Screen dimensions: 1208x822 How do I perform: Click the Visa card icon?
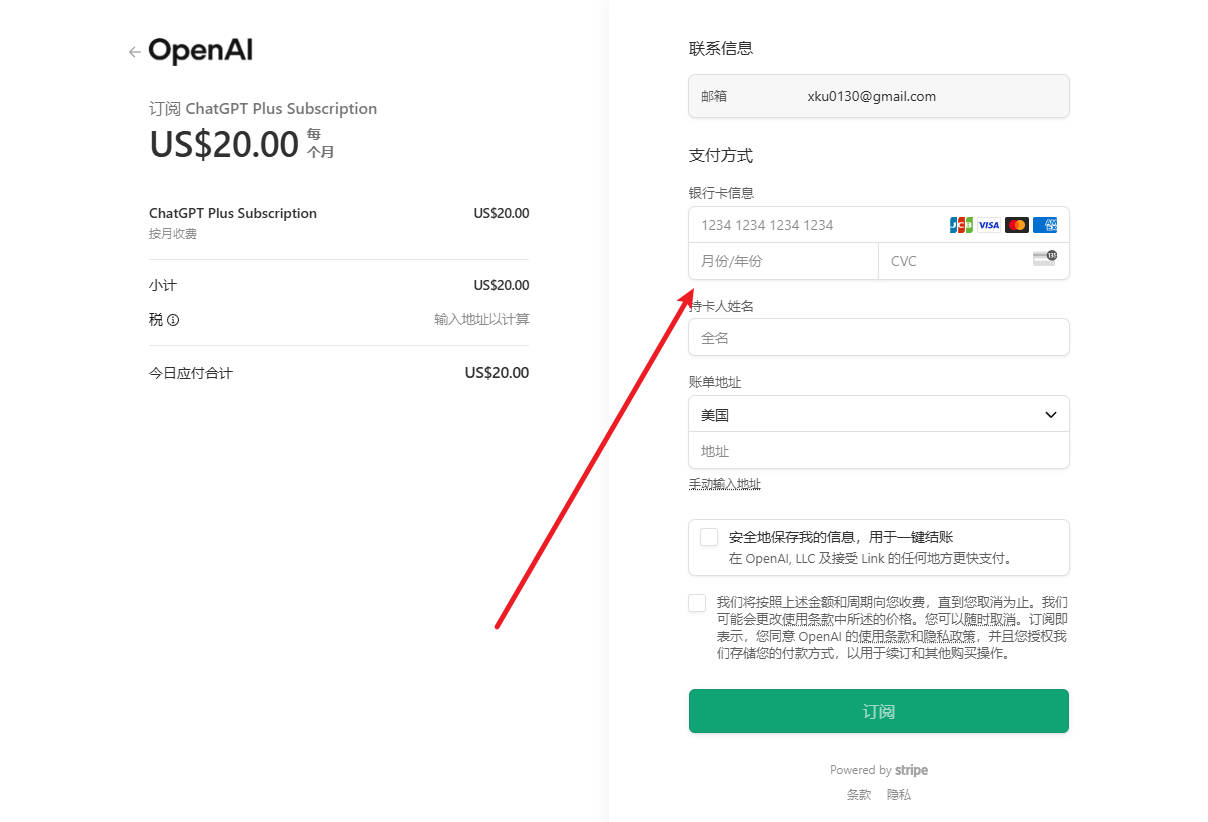click(x=989, y=225)
